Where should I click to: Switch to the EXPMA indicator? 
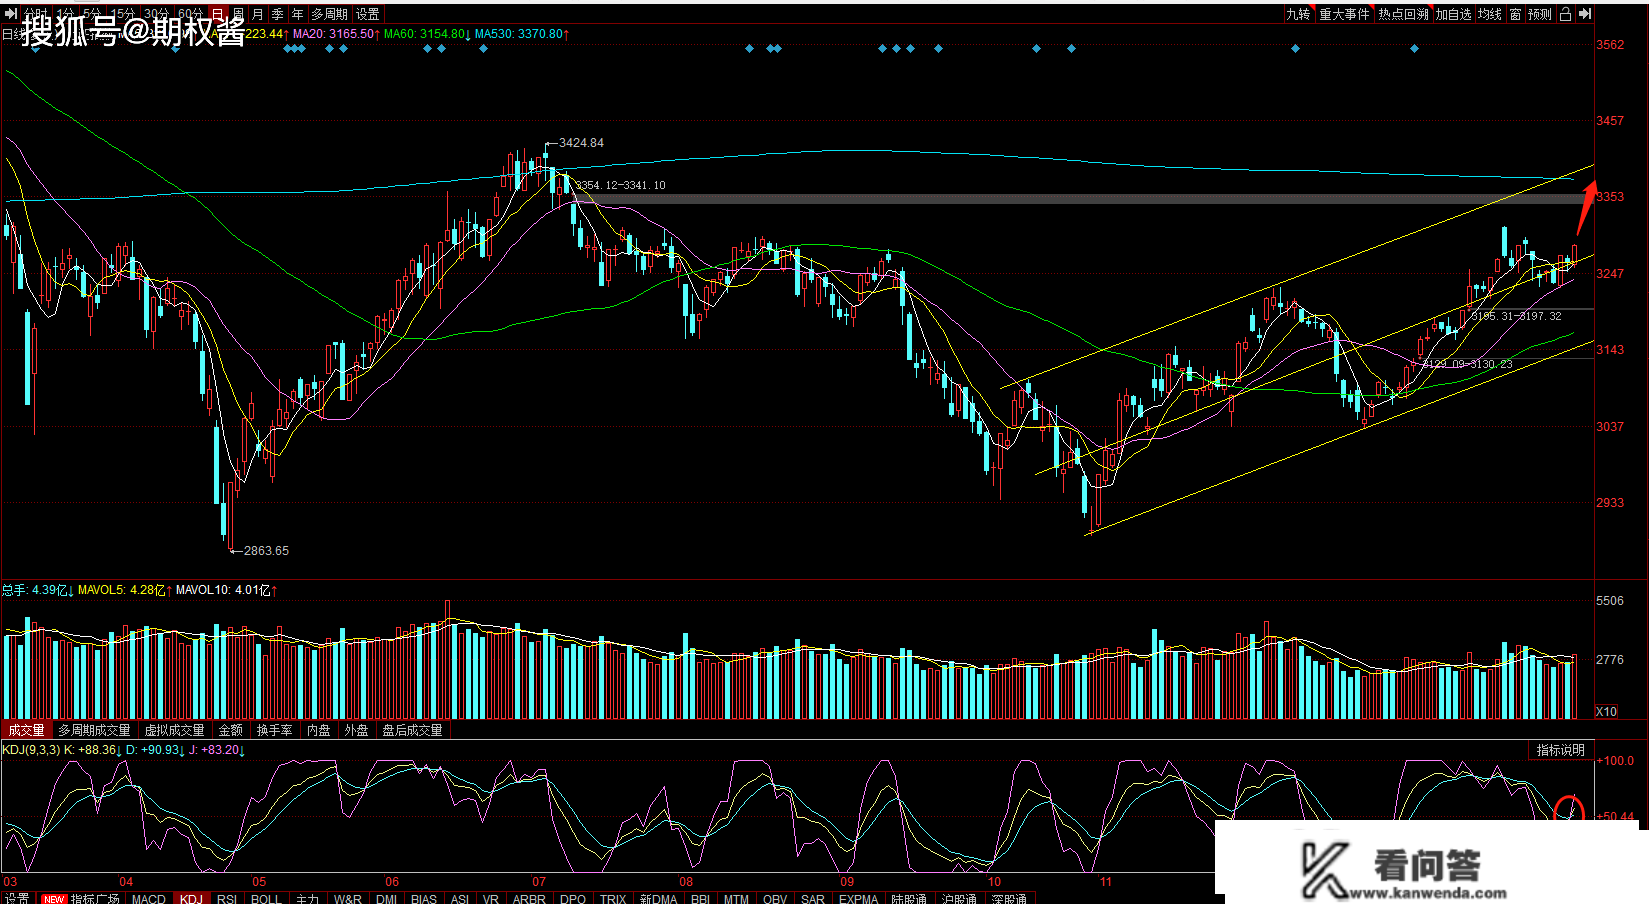point(858,899)
